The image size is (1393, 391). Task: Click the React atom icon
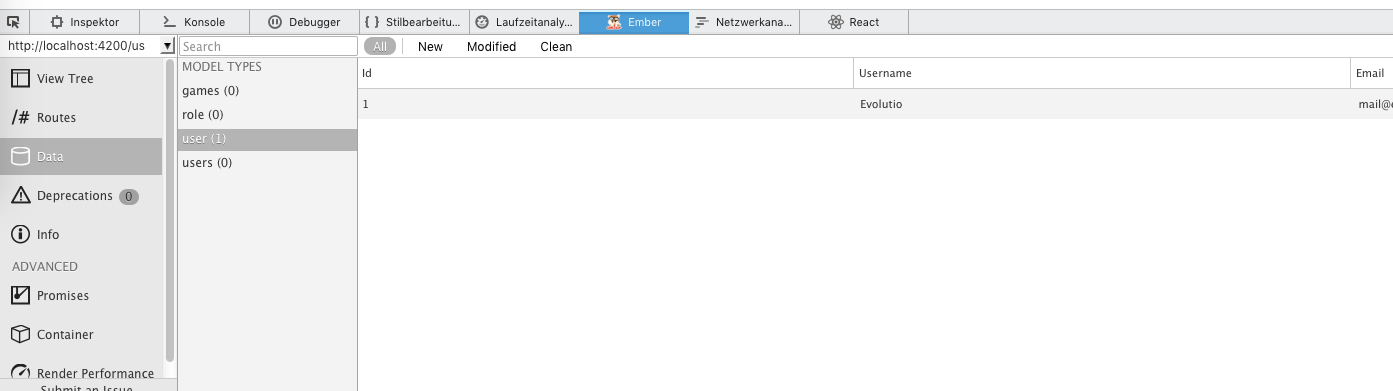click(x=836, y=22)
